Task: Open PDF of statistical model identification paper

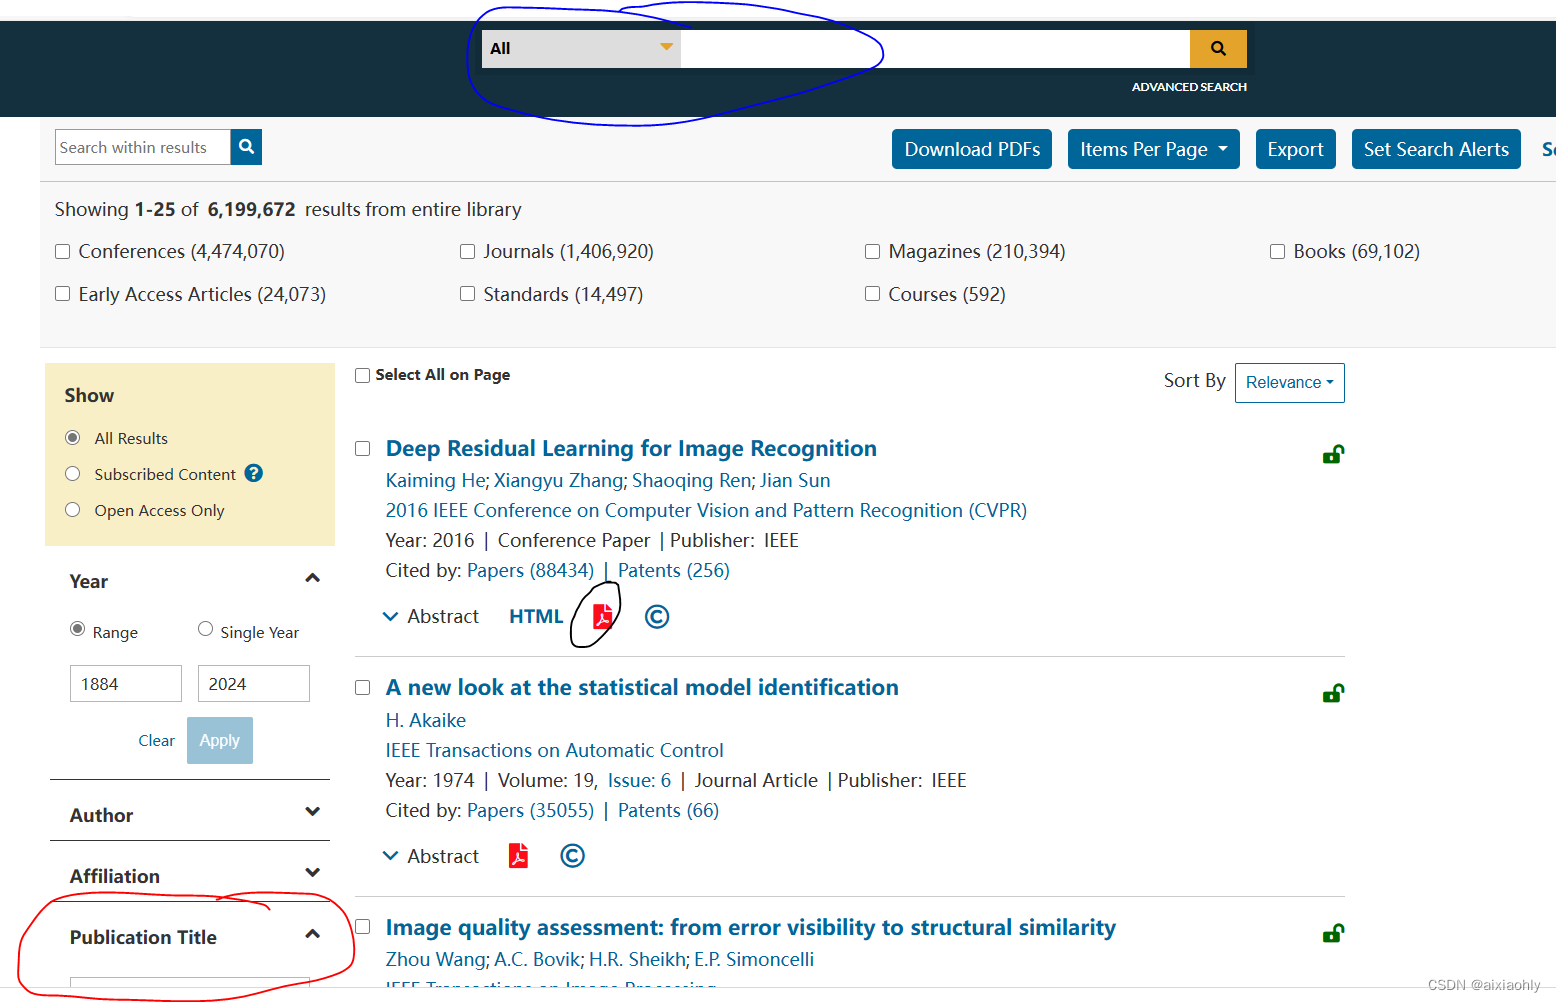Action: coord(518,856)
